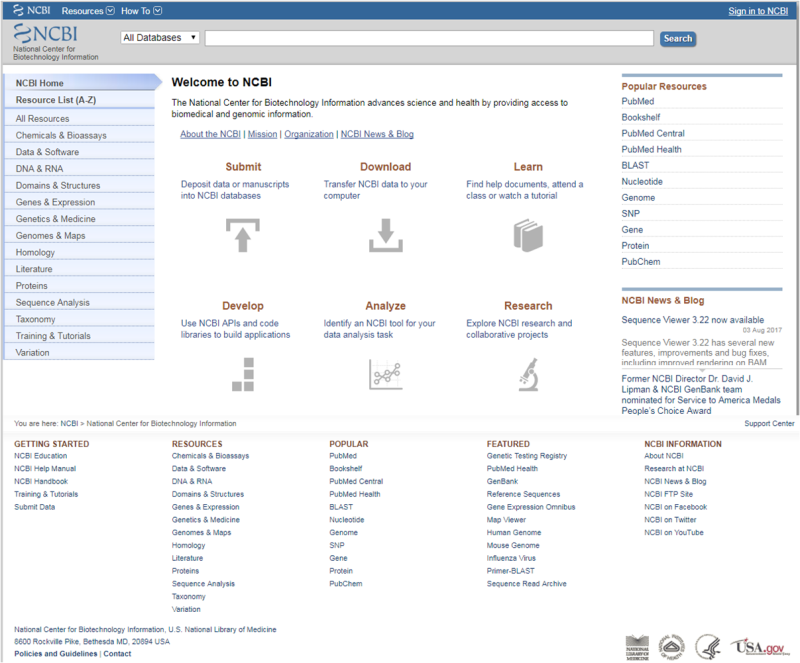Image resolution: width=800 pixels, height=663 pixels.
Task: Open PubMed Central in Popular Resources
Action: point(653,133)
